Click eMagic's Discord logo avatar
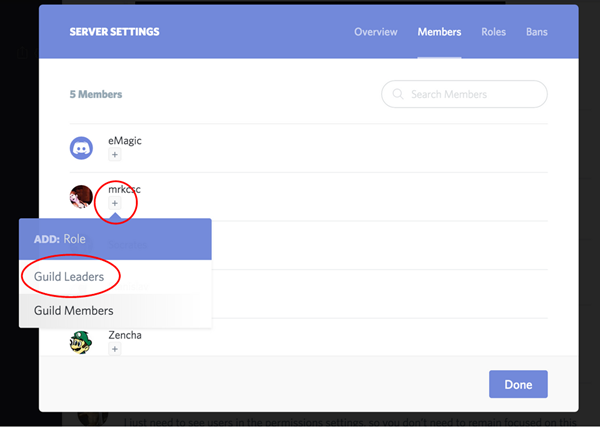Image resolution: width=600 pixels, height=427 pixels. 82,148
